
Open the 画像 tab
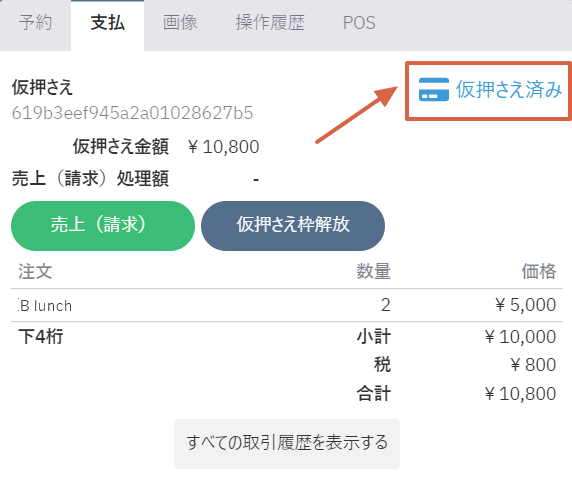pyautogui.click(x=180, y=23)
